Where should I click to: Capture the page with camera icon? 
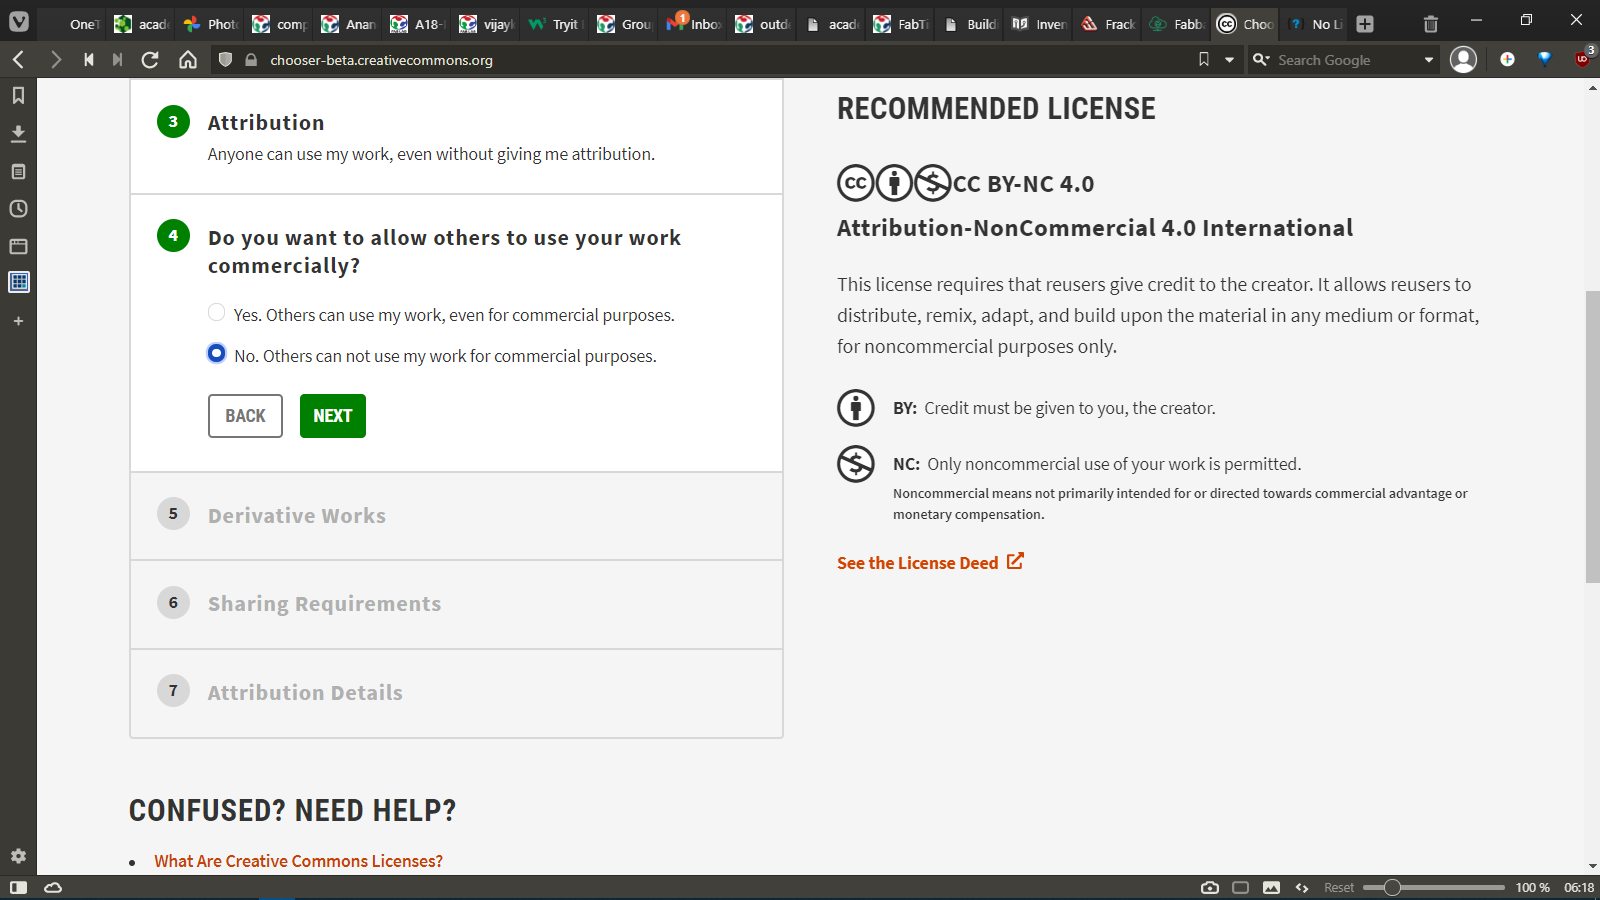[1210, 888]
